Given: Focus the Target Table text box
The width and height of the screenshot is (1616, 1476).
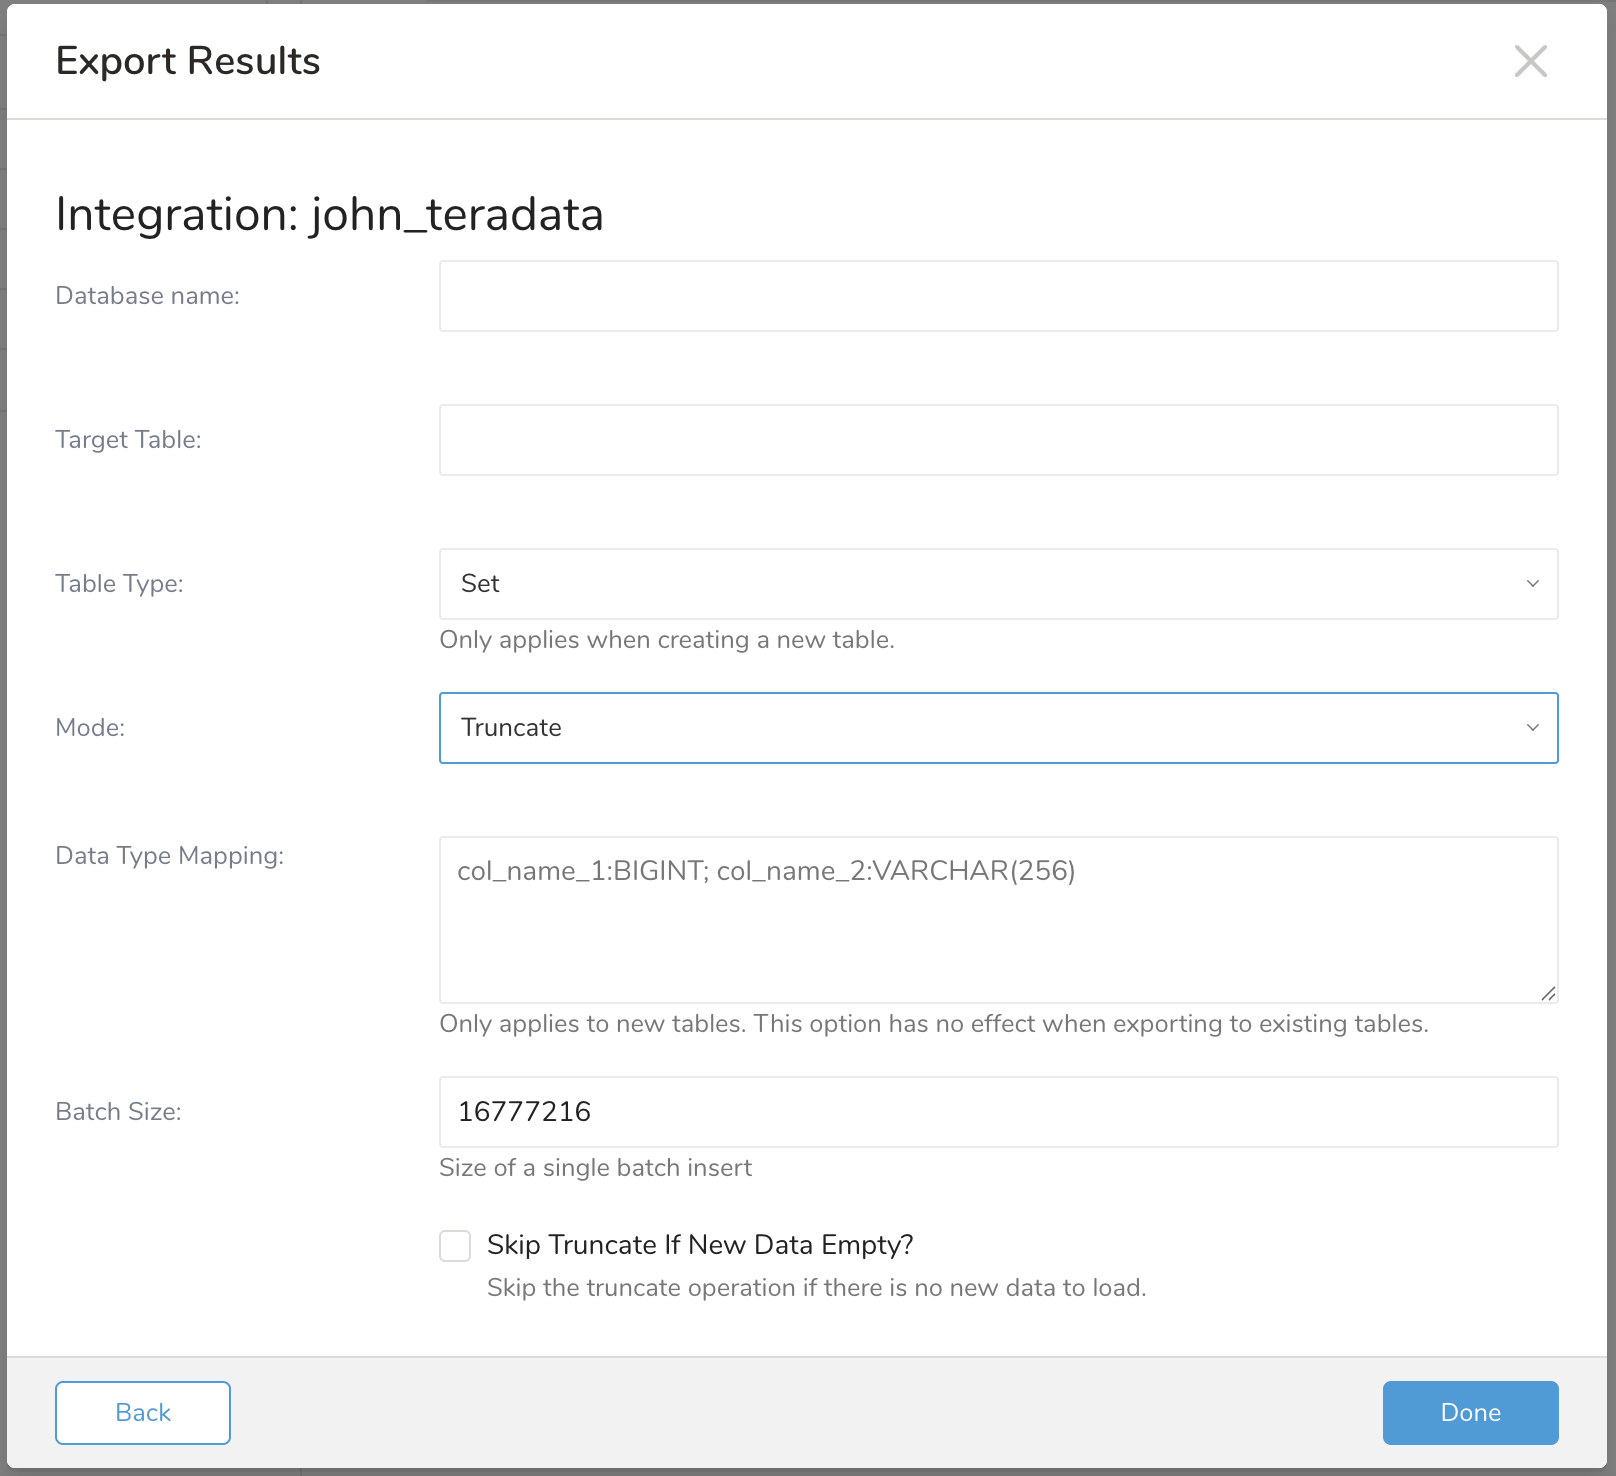Looking at the screenshot, I should click(998, 440).
